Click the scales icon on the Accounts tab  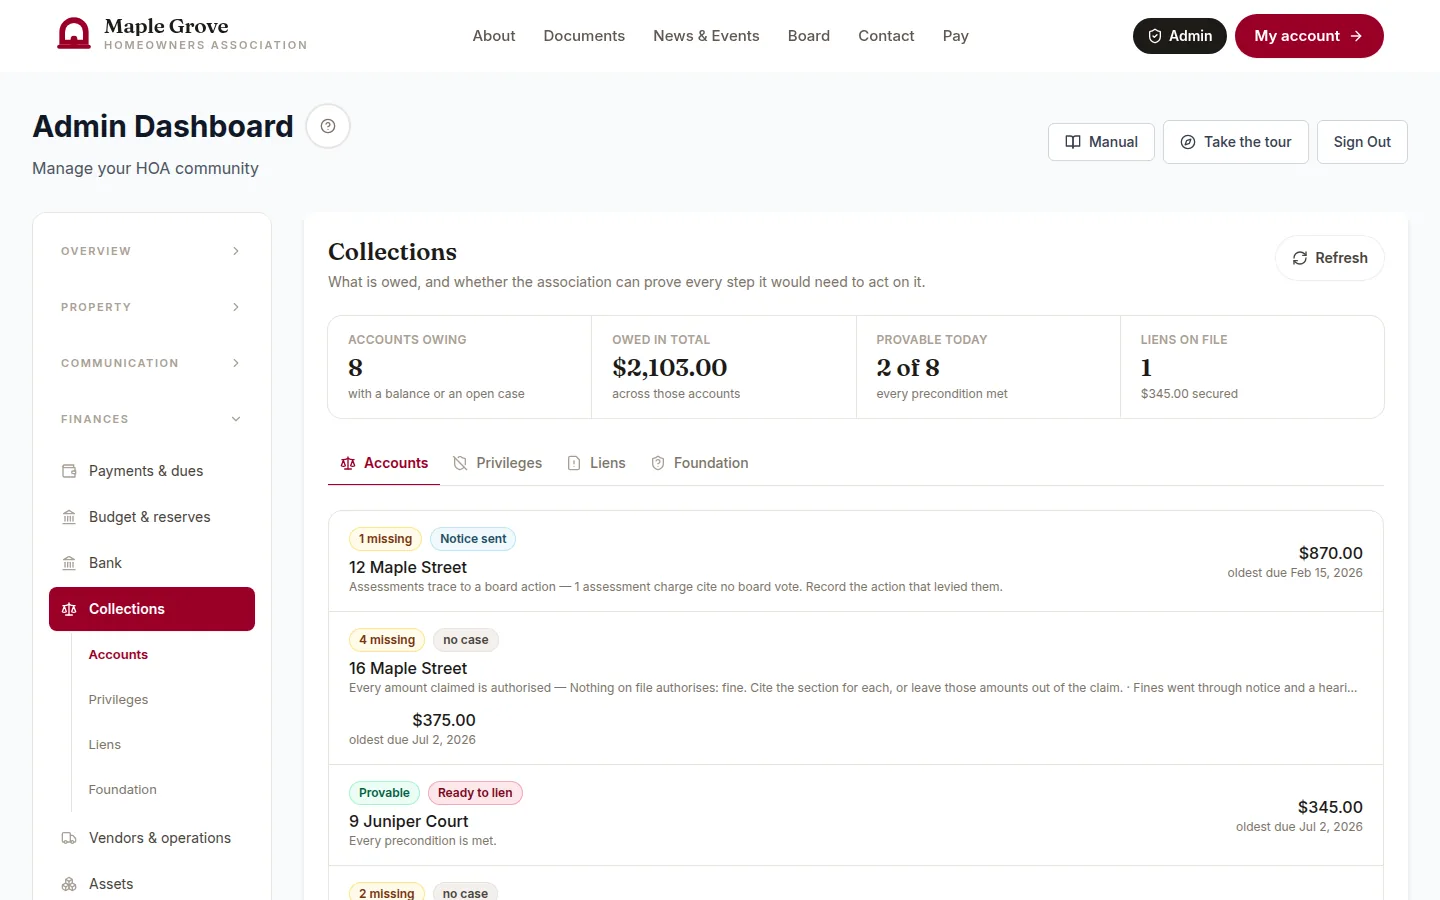point(348,463)
